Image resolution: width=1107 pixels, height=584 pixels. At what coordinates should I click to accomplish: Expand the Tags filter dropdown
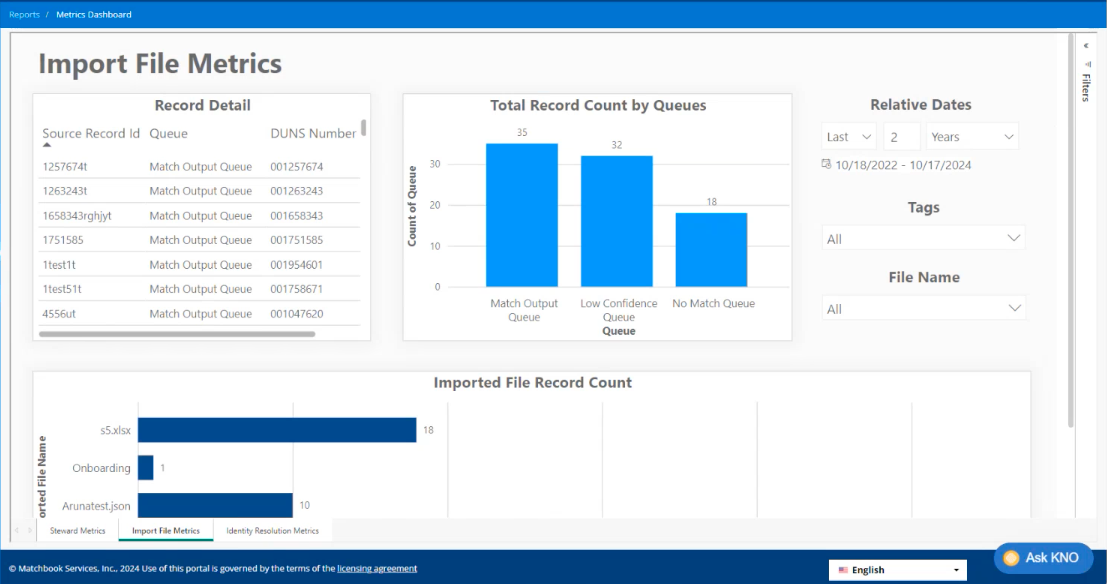coord(923,239)
